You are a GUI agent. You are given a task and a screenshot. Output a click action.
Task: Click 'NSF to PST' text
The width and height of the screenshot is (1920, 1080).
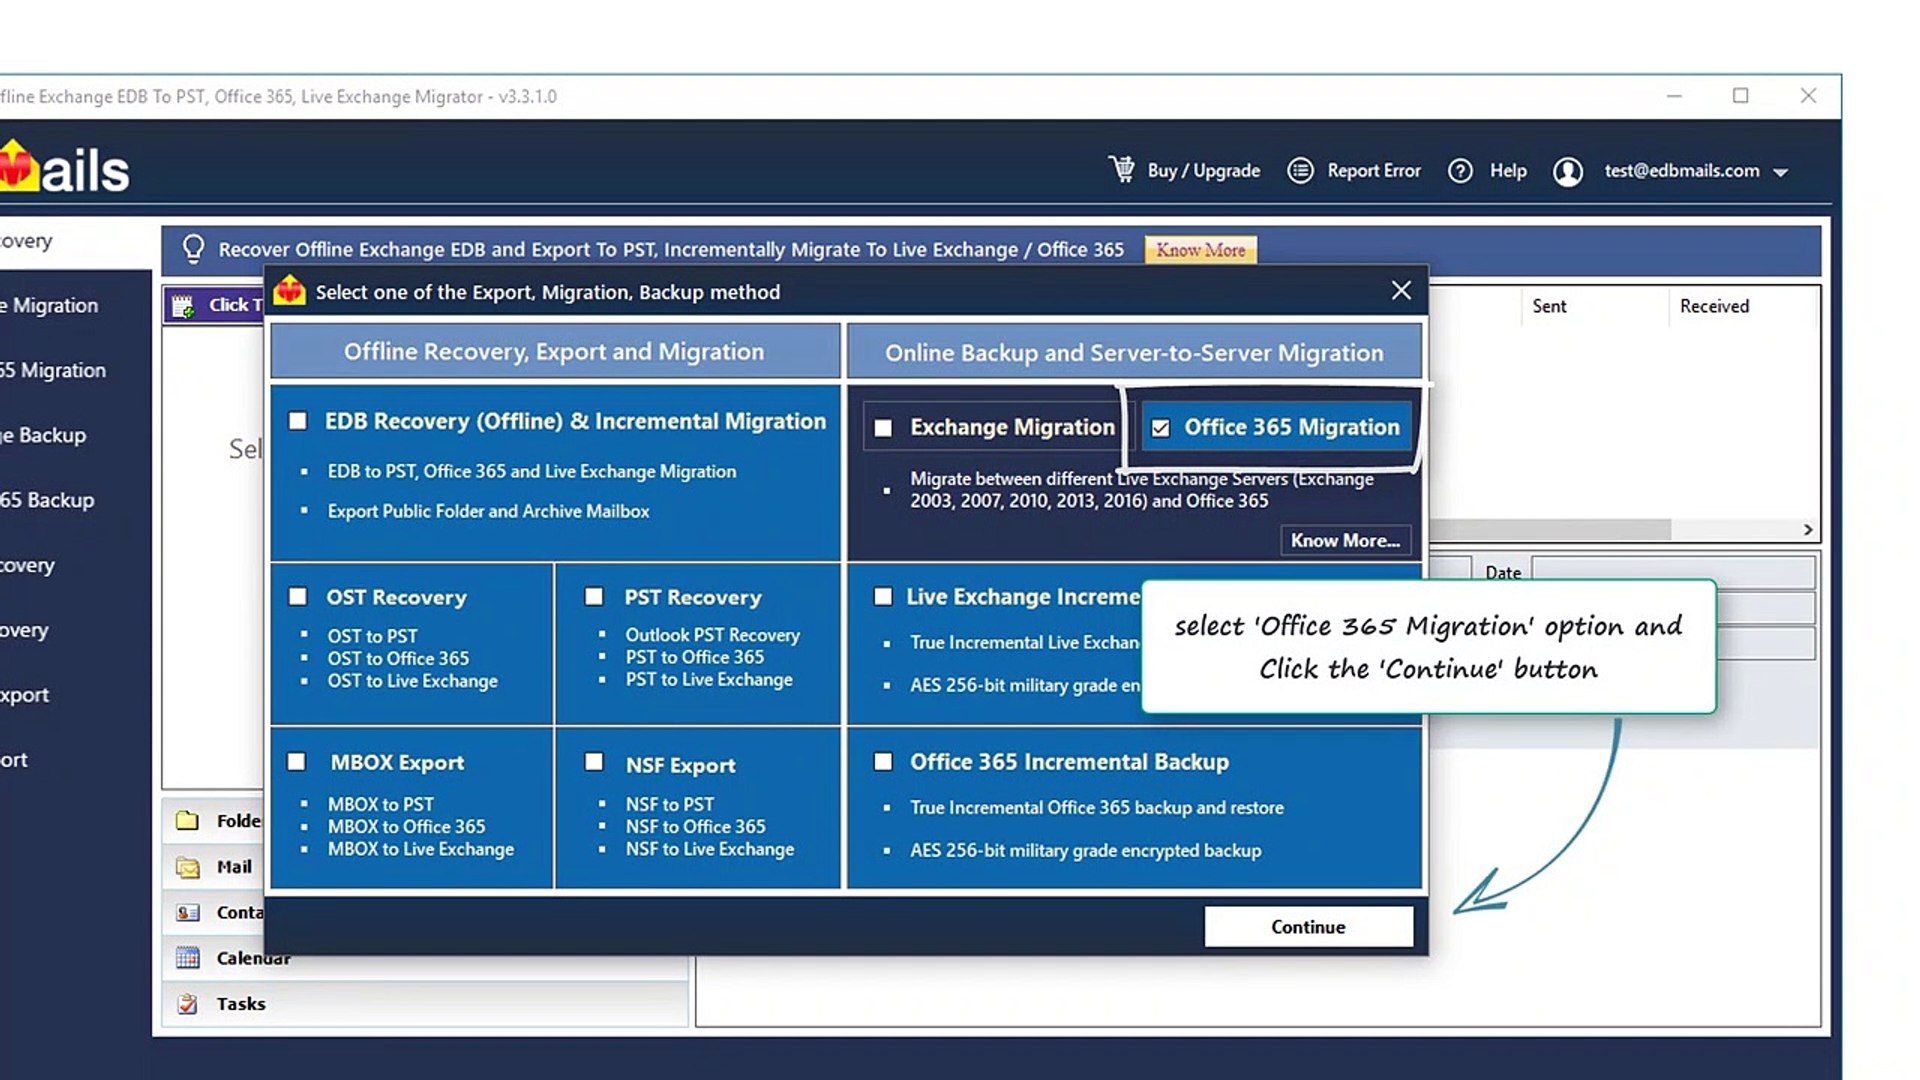tap(670, 804)
